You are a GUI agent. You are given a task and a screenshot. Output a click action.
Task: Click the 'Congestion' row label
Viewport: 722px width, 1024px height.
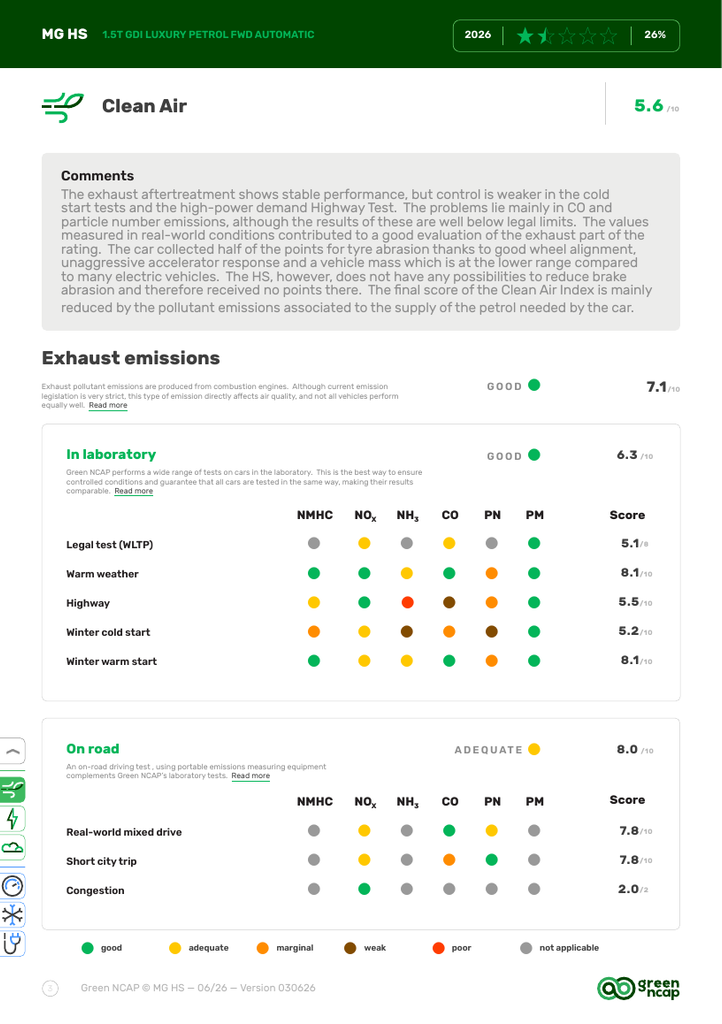(95, 891)
